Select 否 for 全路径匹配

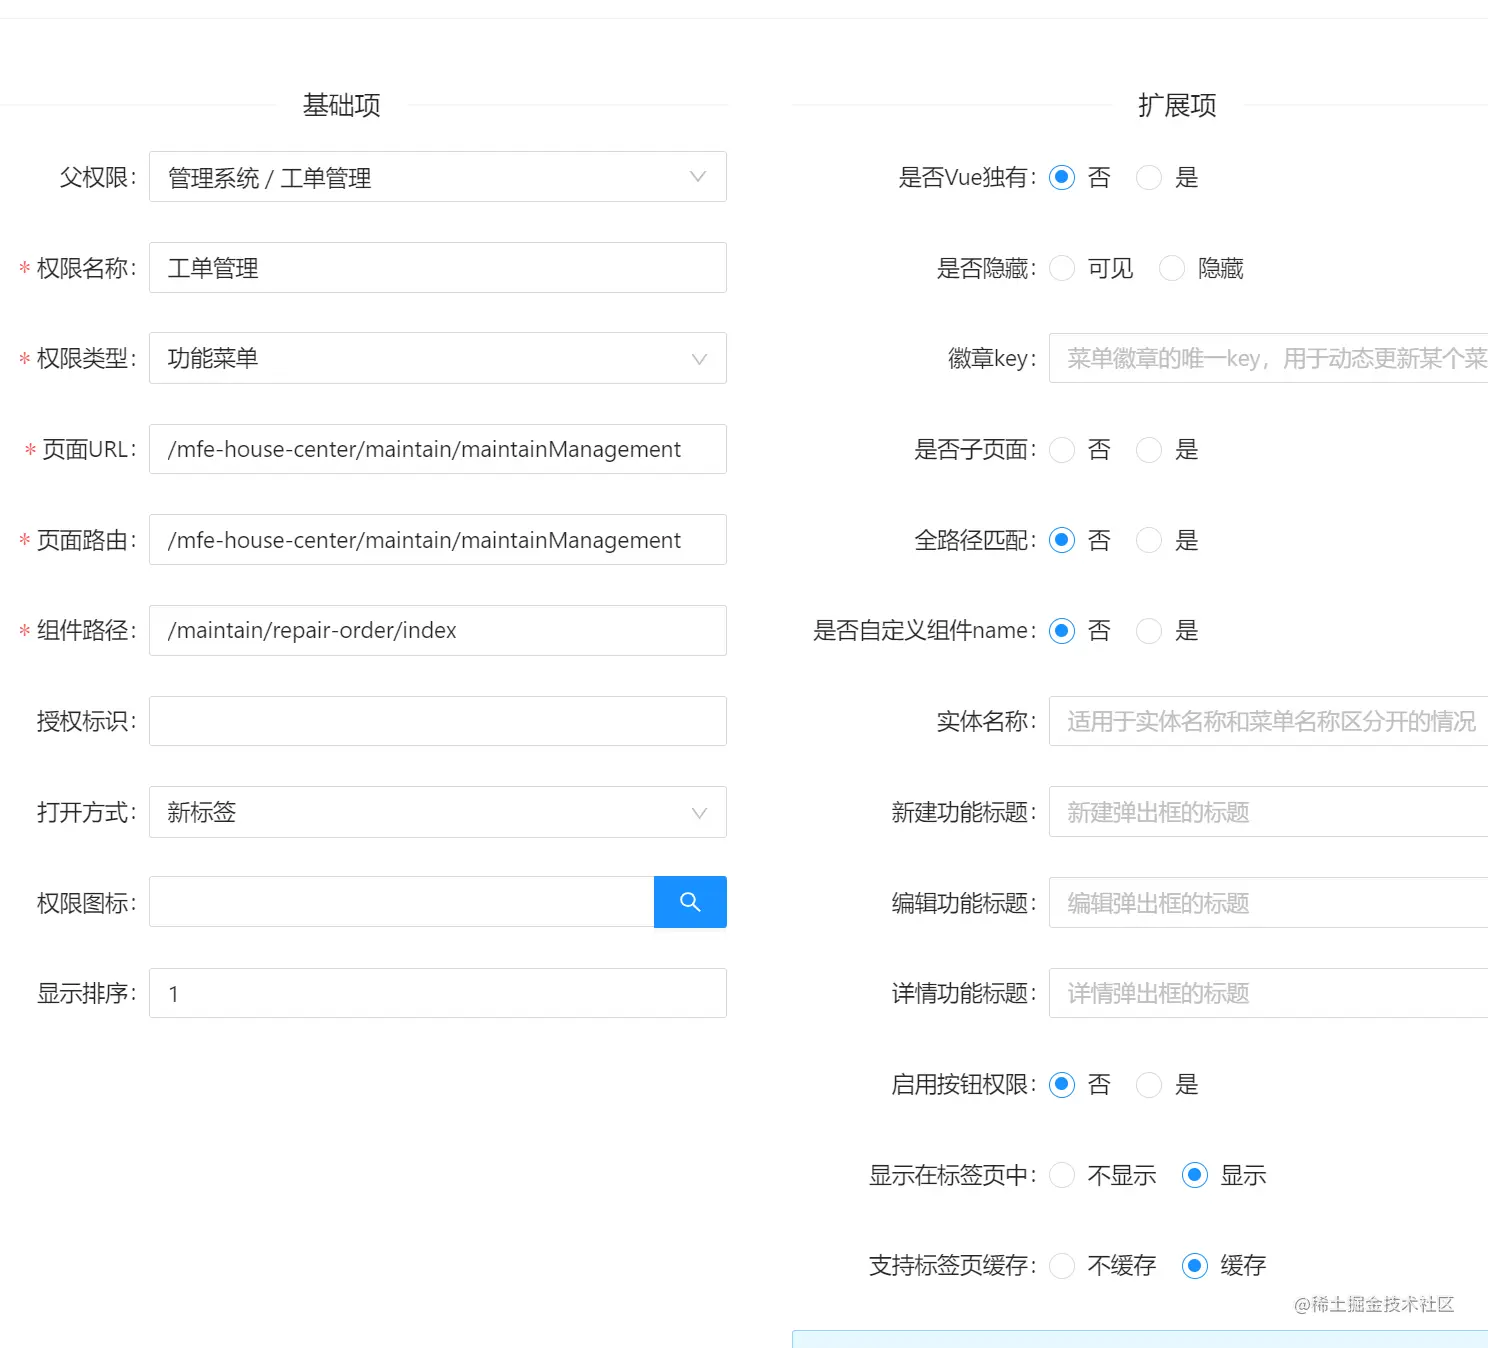tap(1062, 540)
